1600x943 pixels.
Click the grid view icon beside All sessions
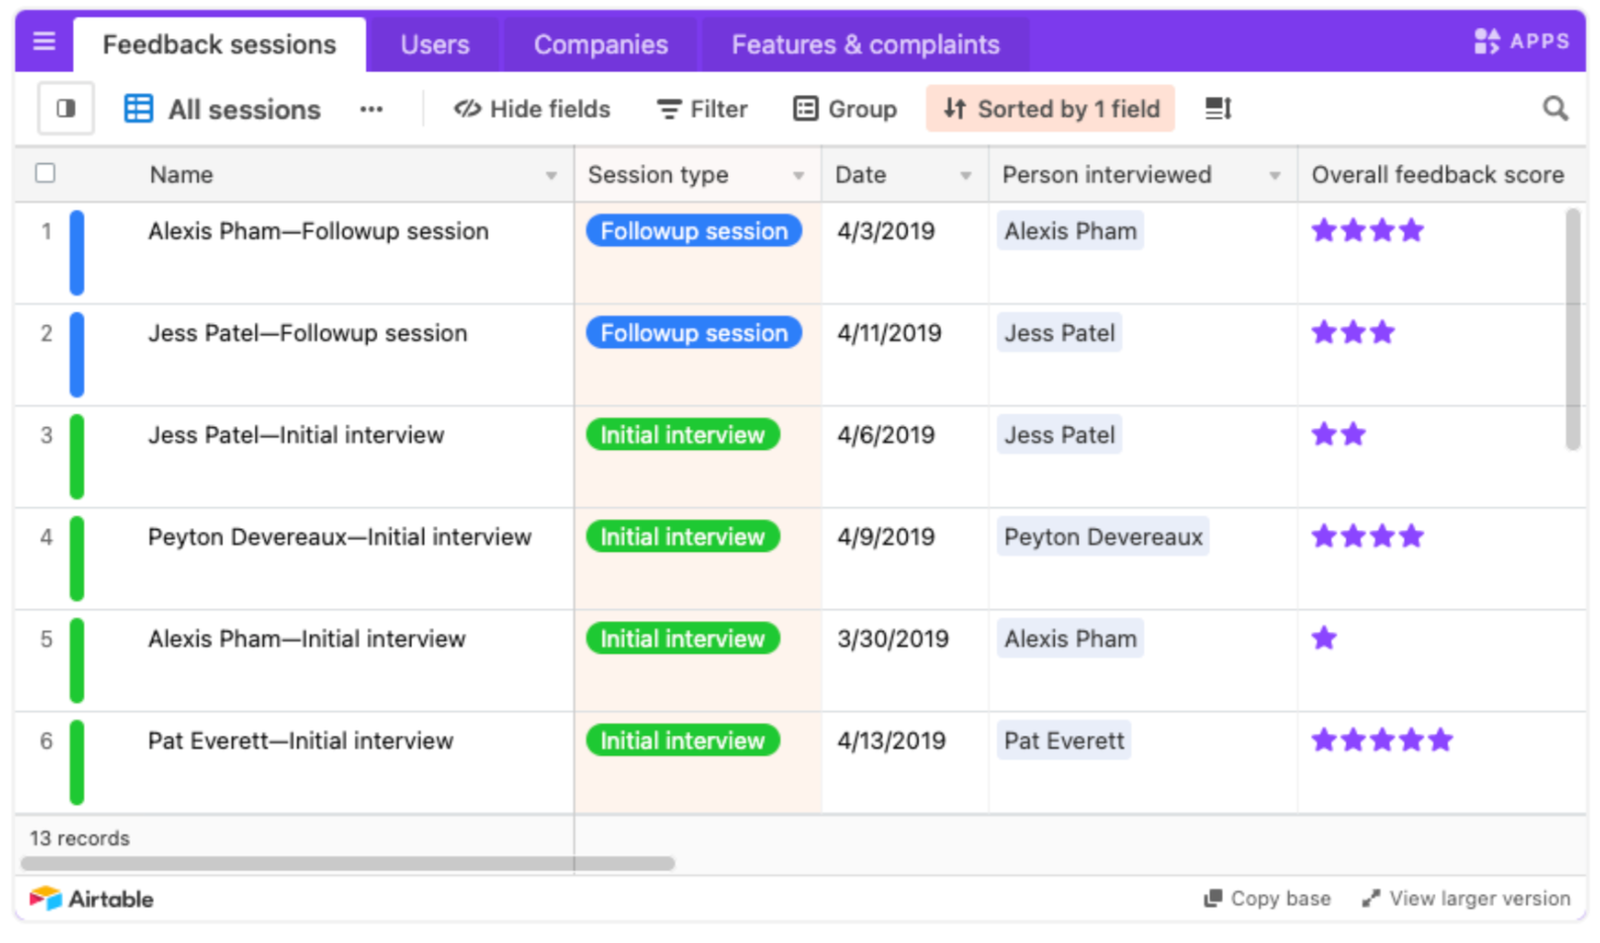[x=138, y=108]
